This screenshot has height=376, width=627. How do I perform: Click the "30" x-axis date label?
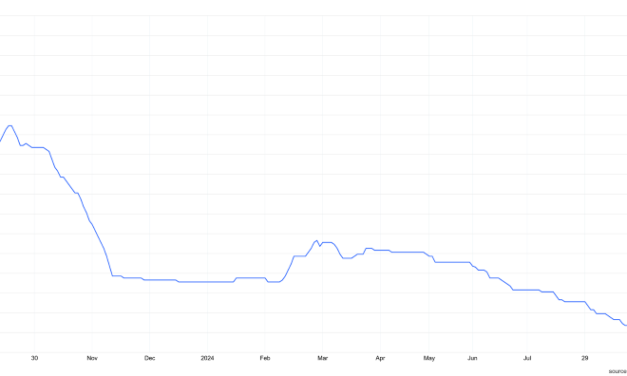(x=34, y=358)
